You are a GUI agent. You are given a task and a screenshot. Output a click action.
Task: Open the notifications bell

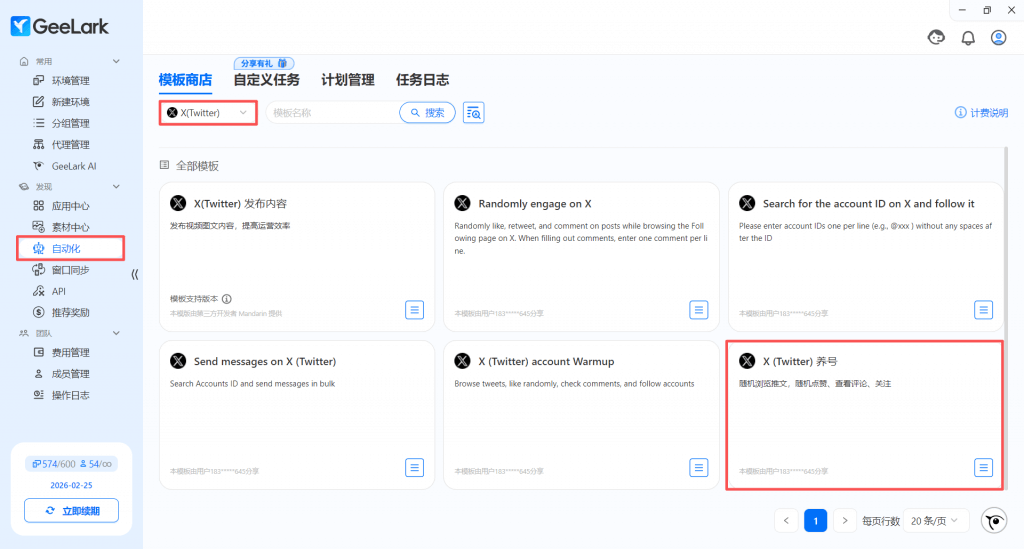(968, 37)
